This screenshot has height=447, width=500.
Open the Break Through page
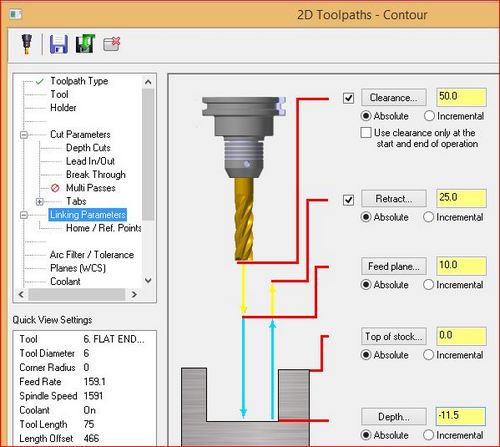pyautogui.click(x=96, y=175)
